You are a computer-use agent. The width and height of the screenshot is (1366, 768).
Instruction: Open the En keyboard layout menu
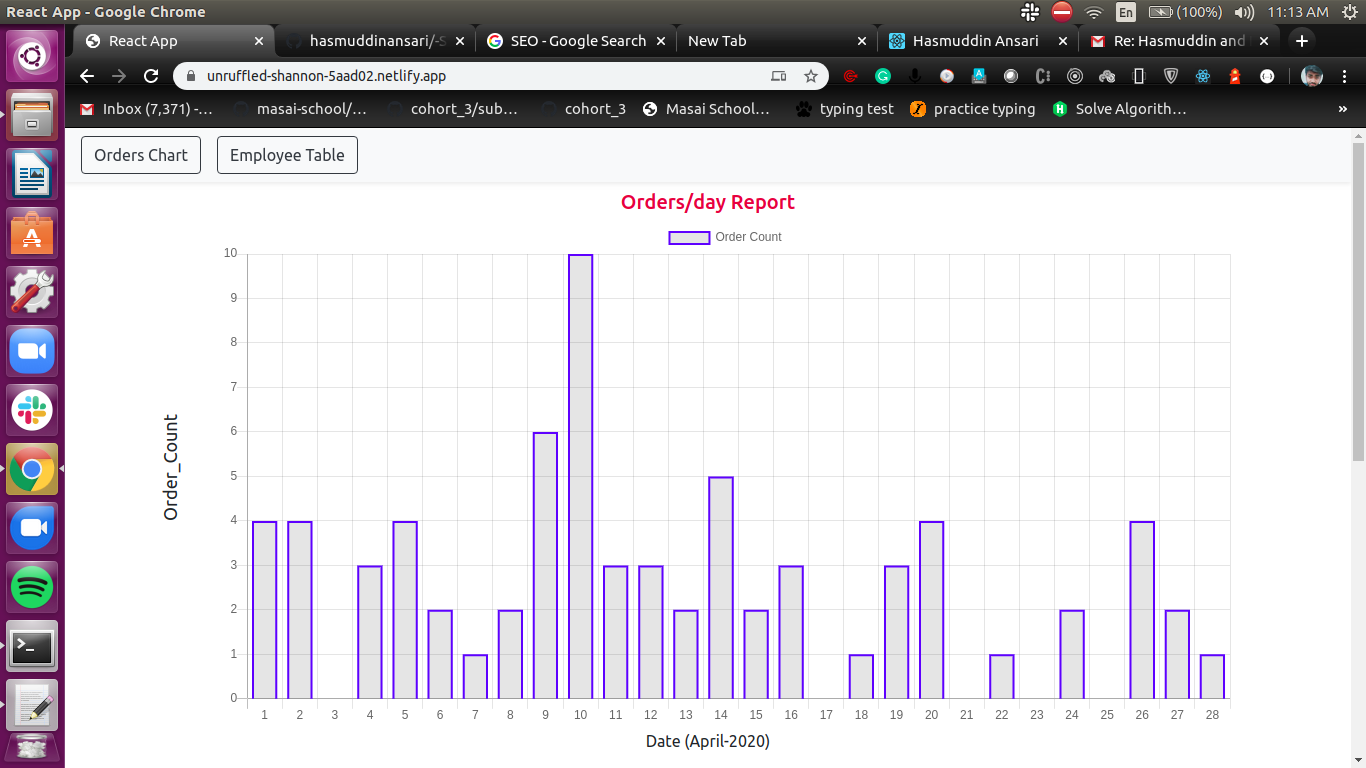point(1126,12)
